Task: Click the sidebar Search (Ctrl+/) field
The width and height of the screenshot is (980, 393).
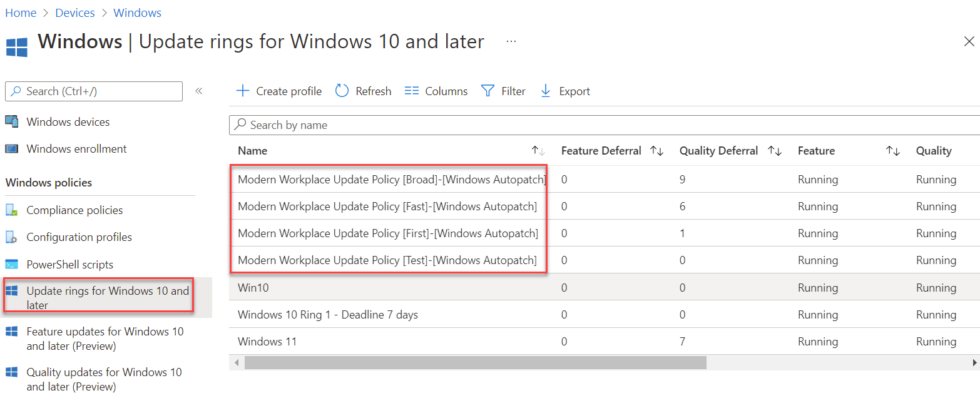Action: tap(94, 91)
